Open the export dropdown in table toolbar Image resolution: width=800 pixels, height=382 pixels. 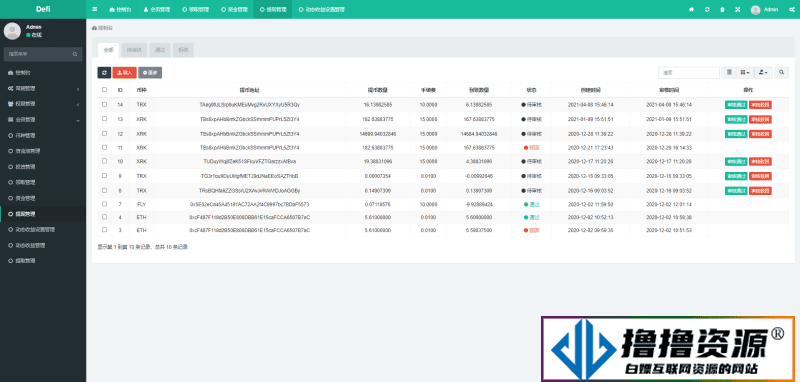(763, 72)
